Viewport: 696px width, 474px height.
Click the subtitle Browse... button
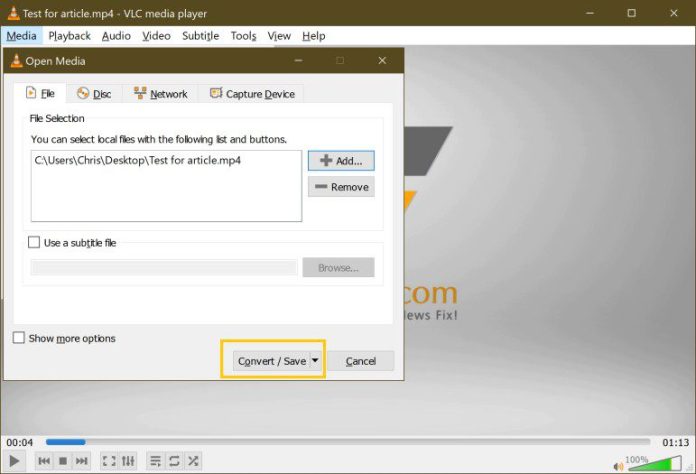click(338, 268)
